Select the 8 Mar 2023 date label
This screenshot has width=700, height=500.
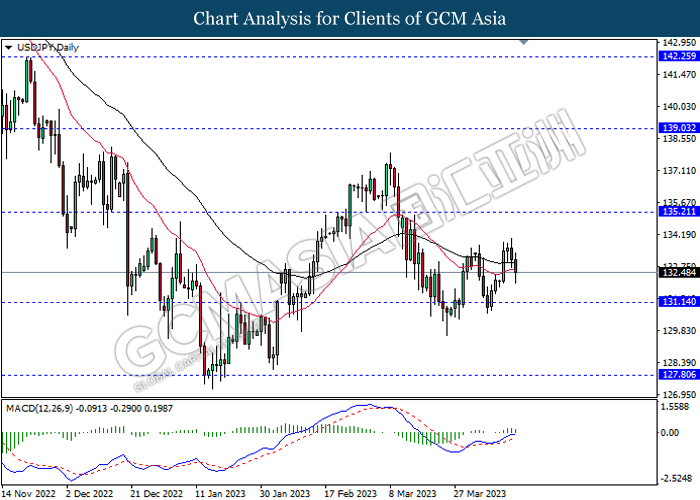click(x=412, y=494)
